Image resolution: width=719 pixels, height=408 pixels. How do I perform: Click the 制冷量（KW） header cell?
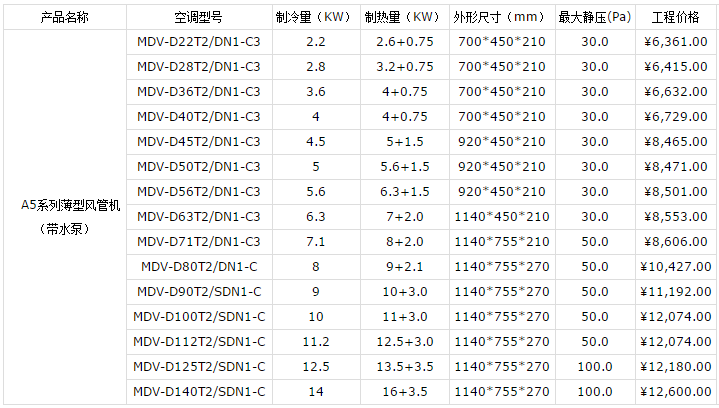[316, 17]
